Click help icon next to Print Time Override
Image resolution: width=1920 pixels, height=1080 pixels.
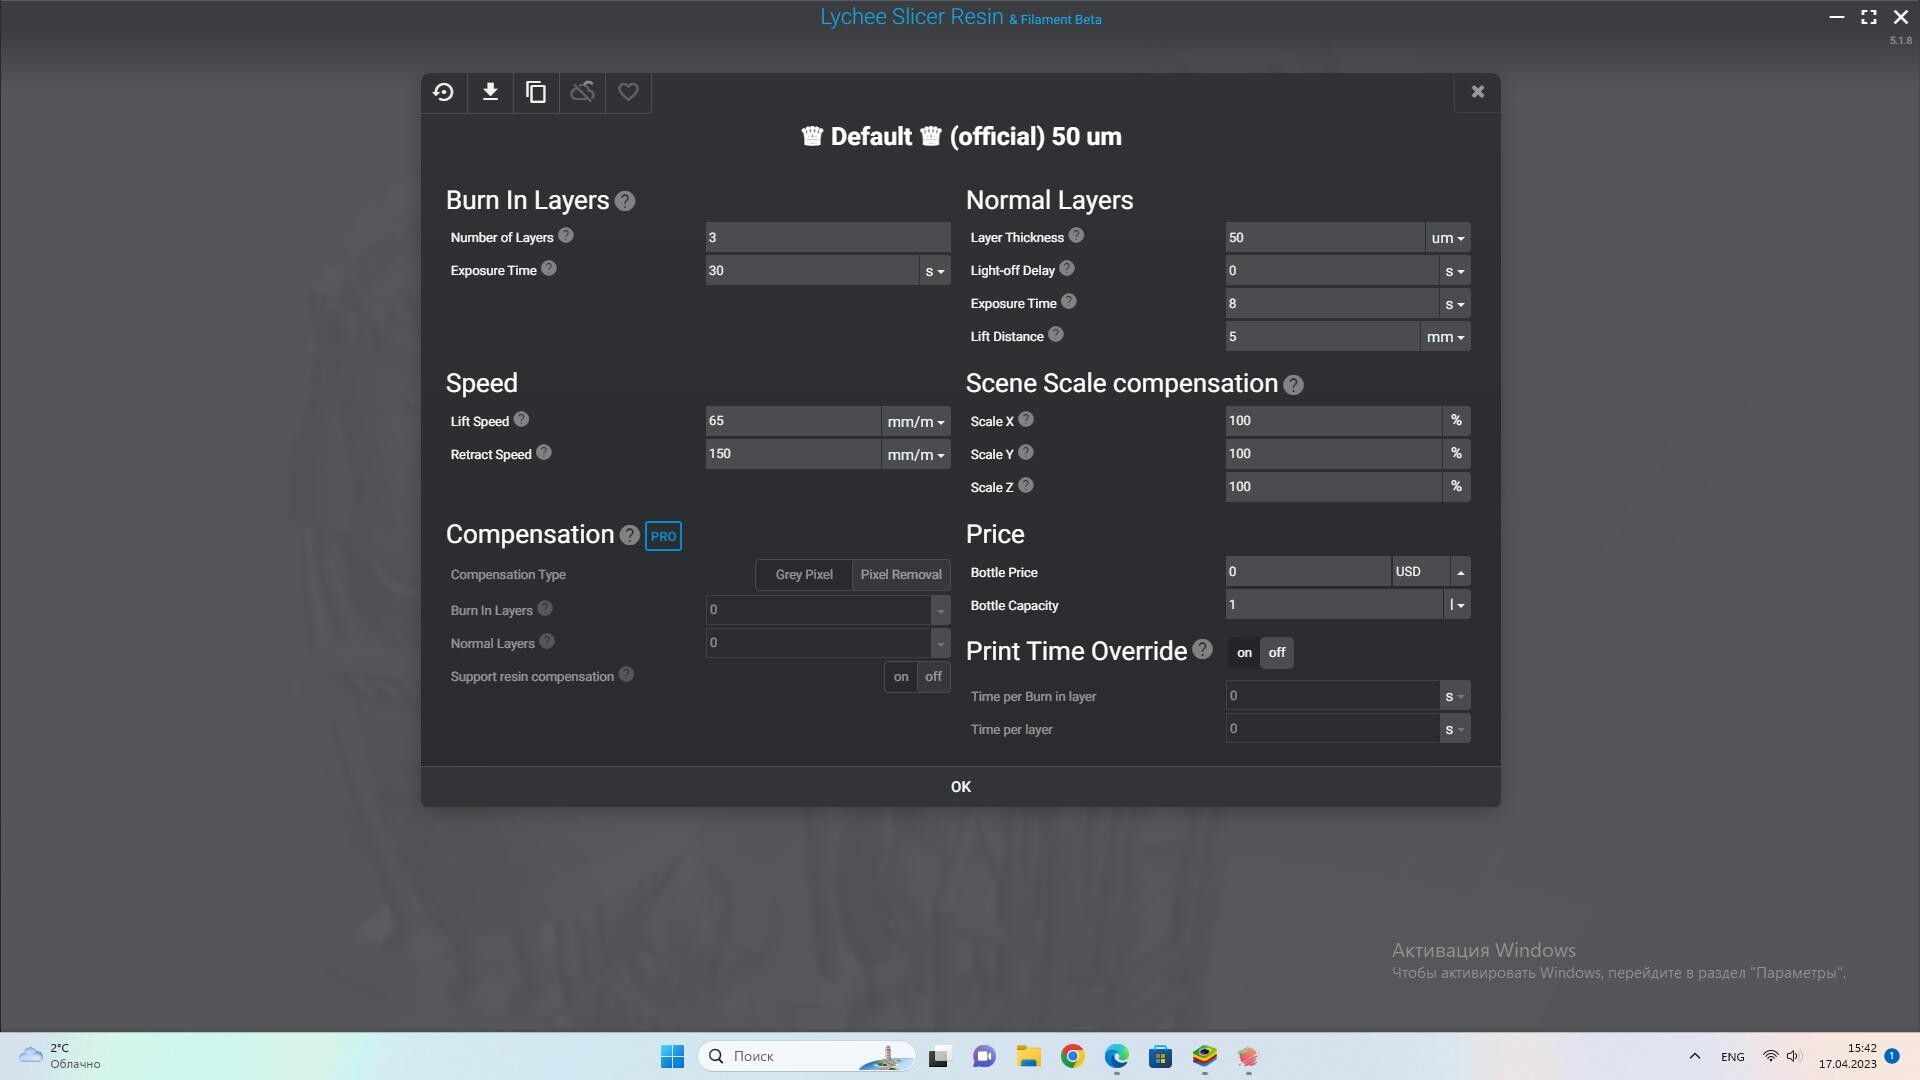tap(1202, 650)
